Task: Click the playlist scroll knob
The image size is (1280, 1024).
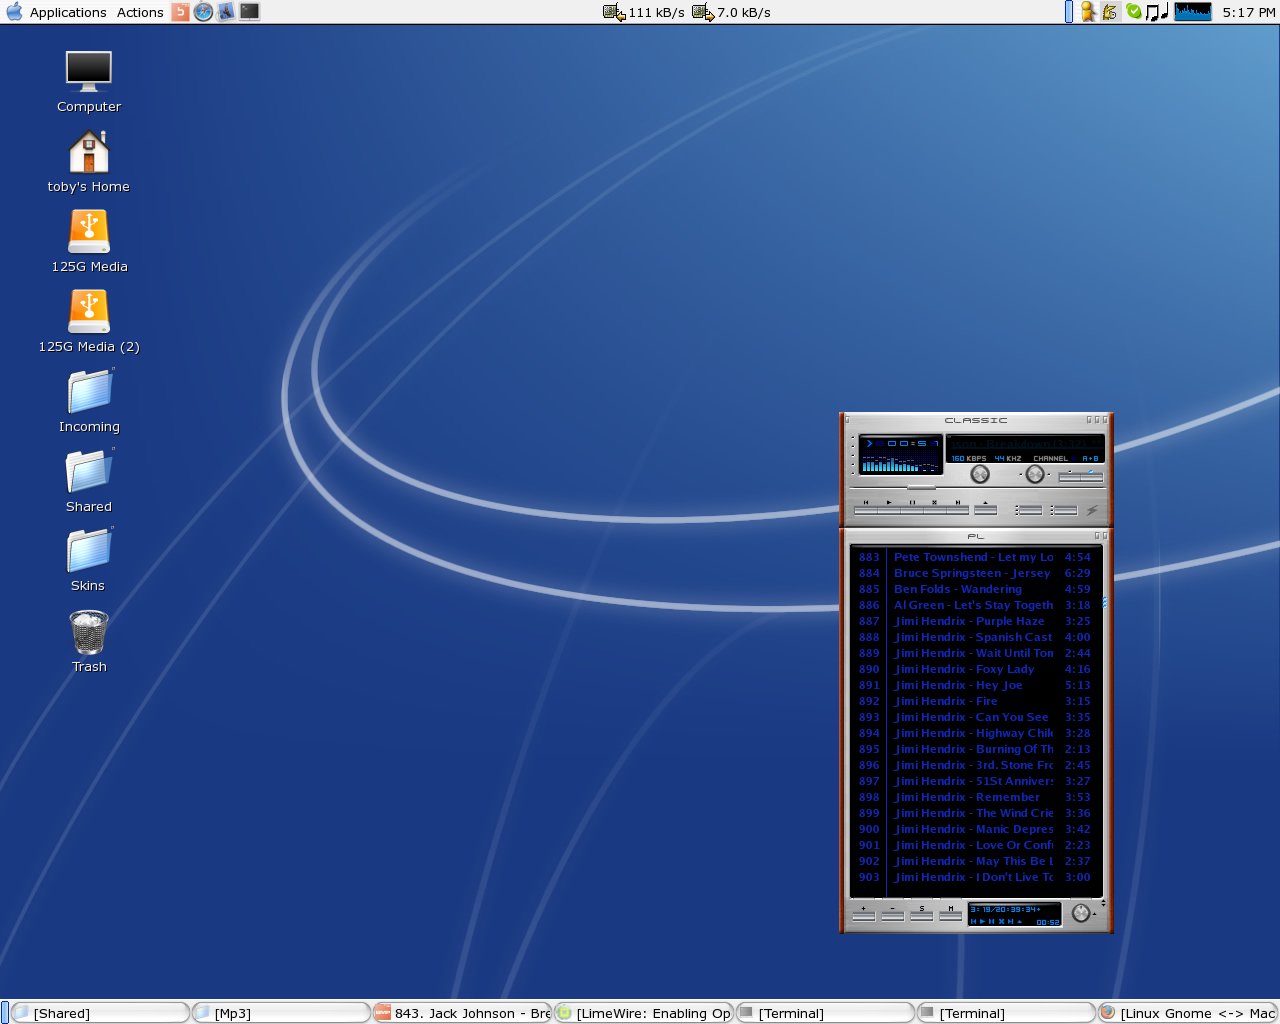Action: pyautogui.click(x=1081, y=912)
